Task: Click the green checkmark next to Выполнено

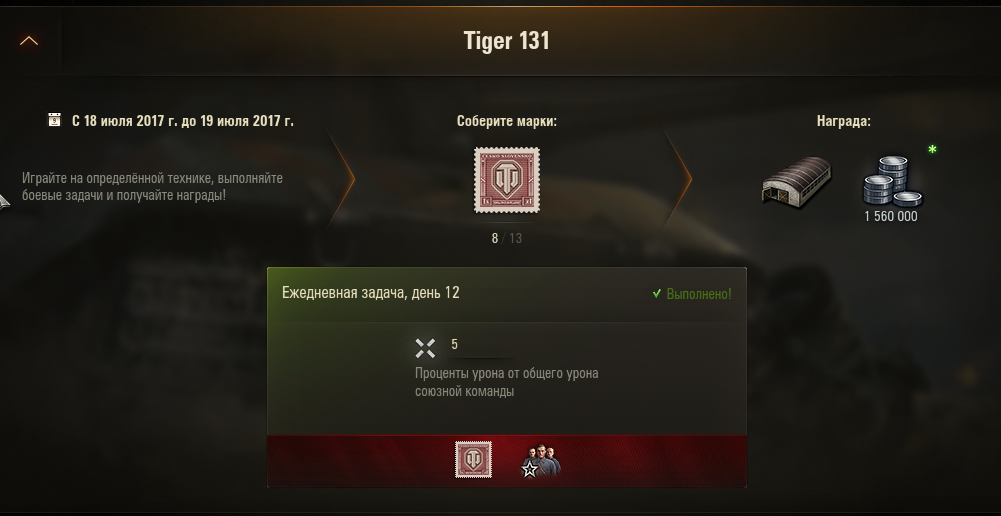Action: (x=656, y=294)
